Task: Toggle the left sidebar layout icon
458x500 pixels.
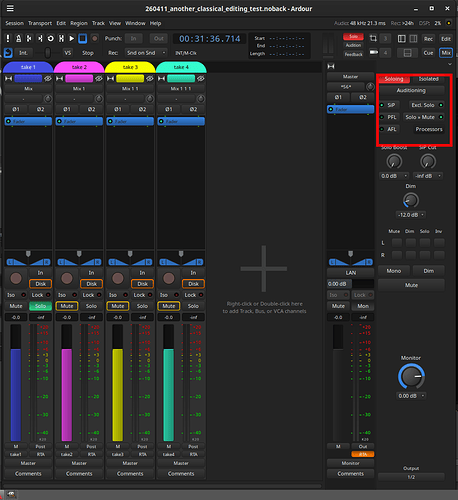Action: pyautogui.click(x=402, y=39)
